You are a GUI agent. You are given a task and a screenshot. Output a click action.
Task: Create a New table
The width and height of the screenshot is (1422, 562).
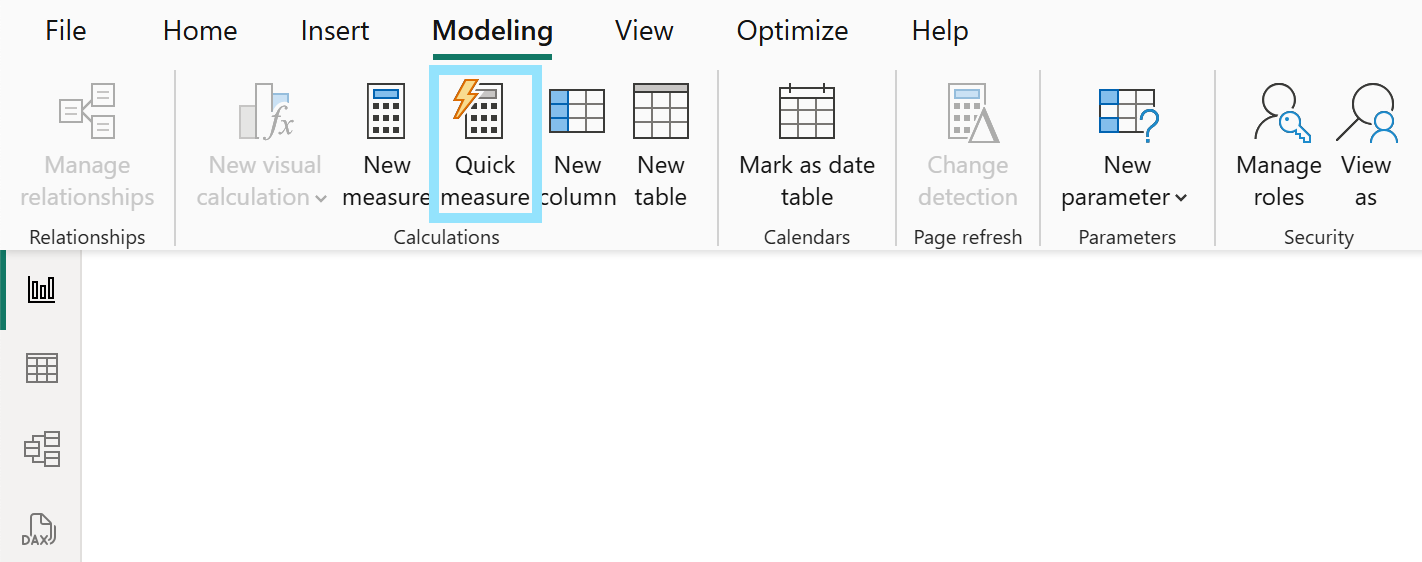pos(661,110)
